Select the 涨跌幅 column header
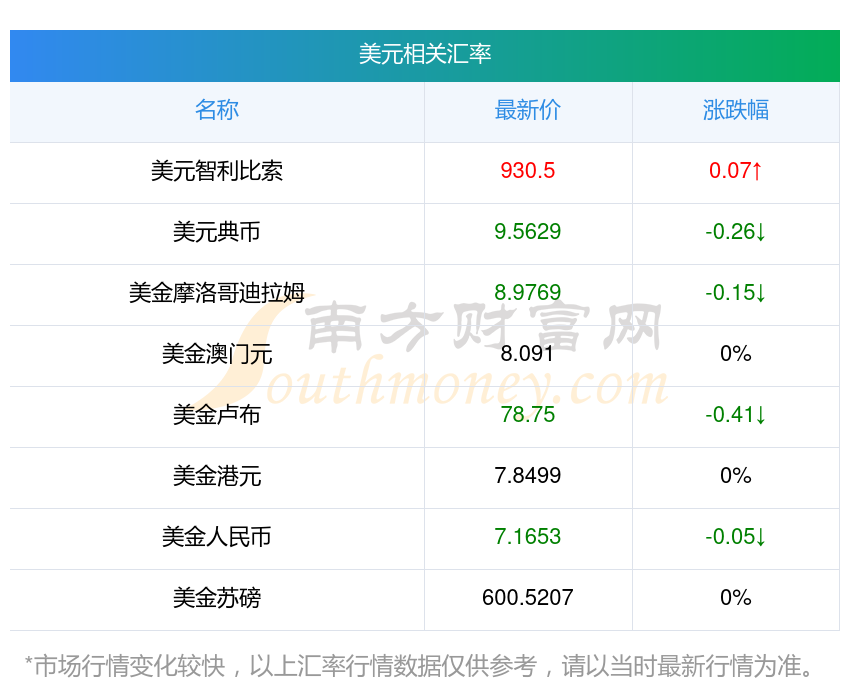 coord(736,110)
